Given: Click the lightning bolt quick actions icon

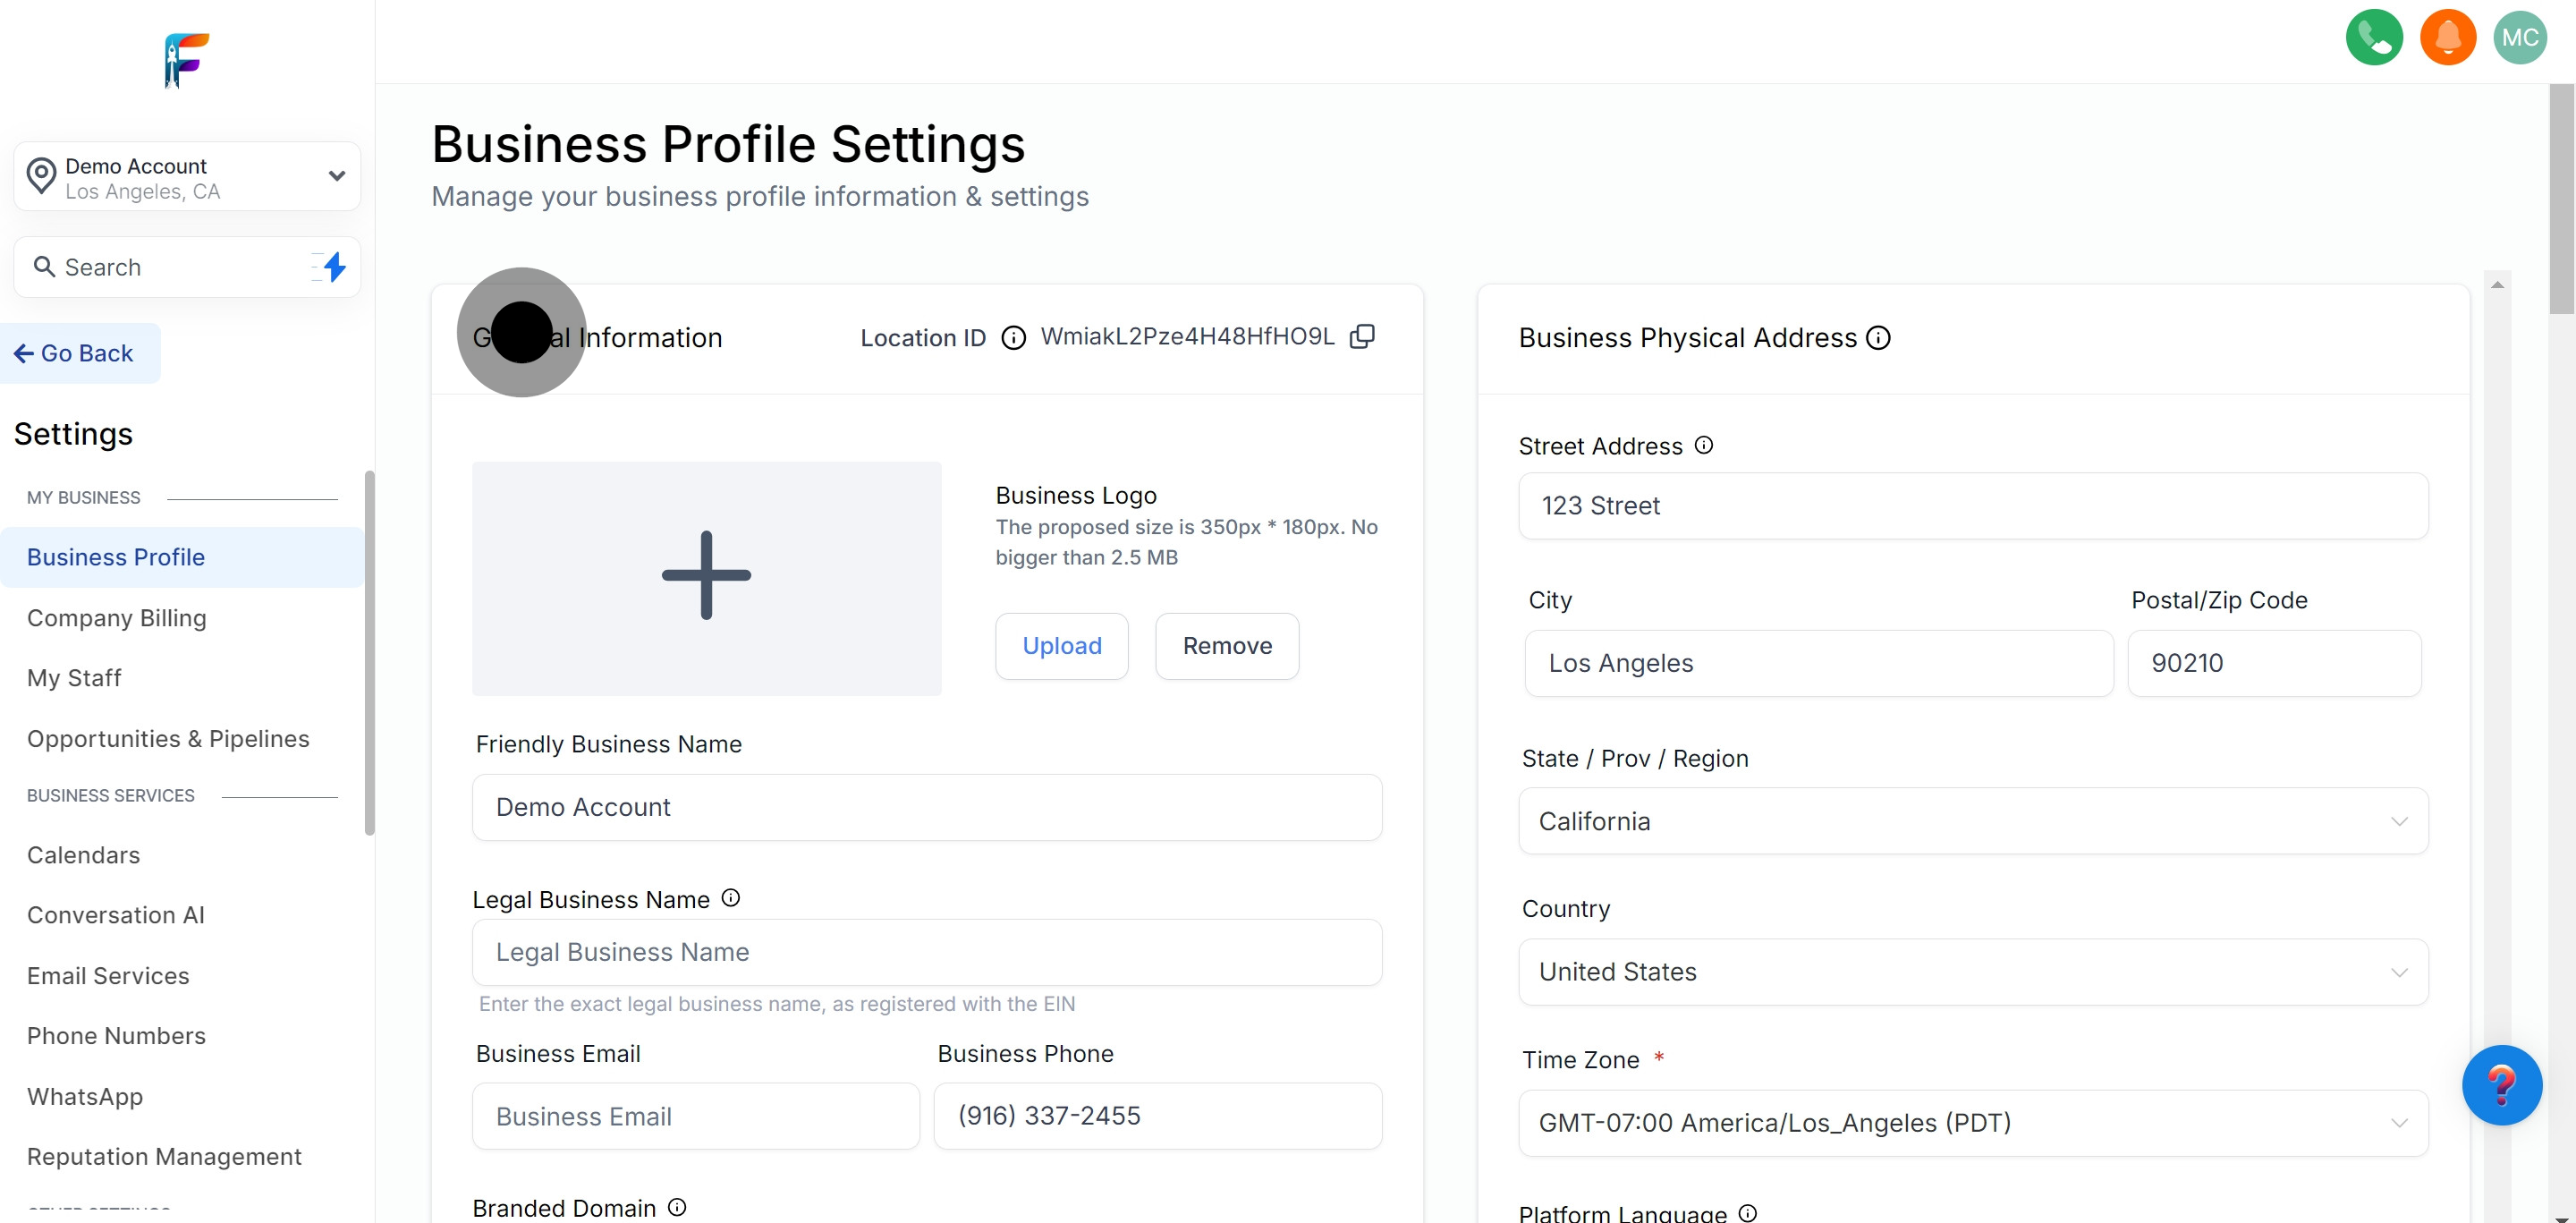Looking at the screenshot, I should [334, 267].
